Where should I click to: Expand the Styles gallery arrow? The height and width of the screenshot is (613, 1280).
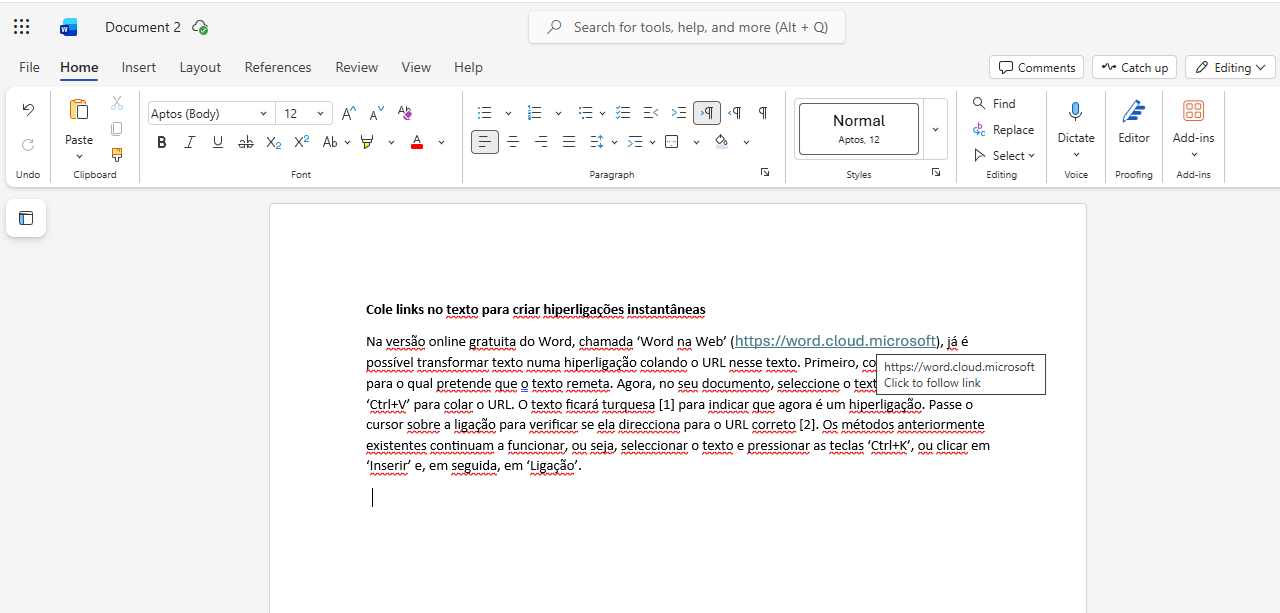click(x=935, y=129)
